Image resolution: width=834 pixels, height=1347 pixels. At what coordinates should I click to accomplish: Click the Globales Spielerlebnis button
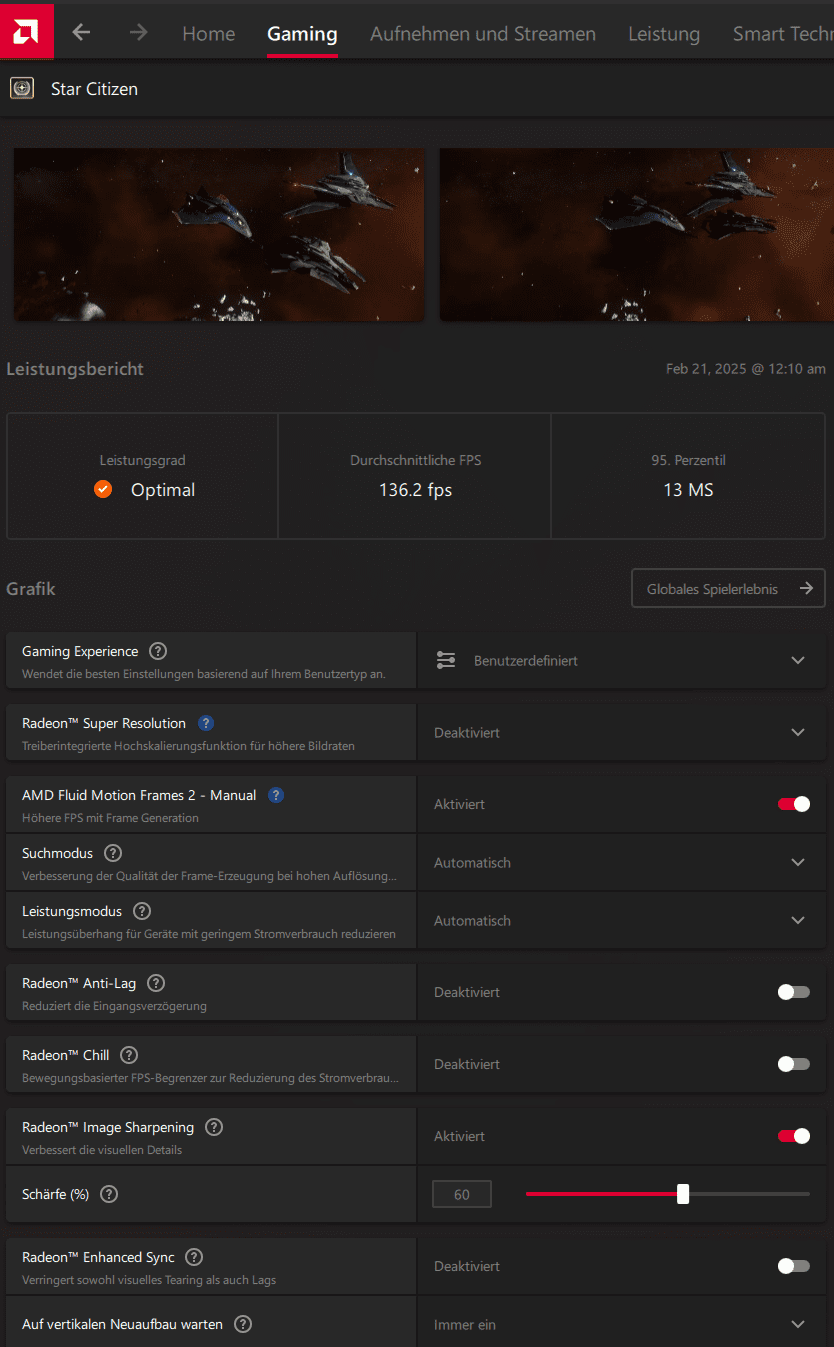point(727,589)
